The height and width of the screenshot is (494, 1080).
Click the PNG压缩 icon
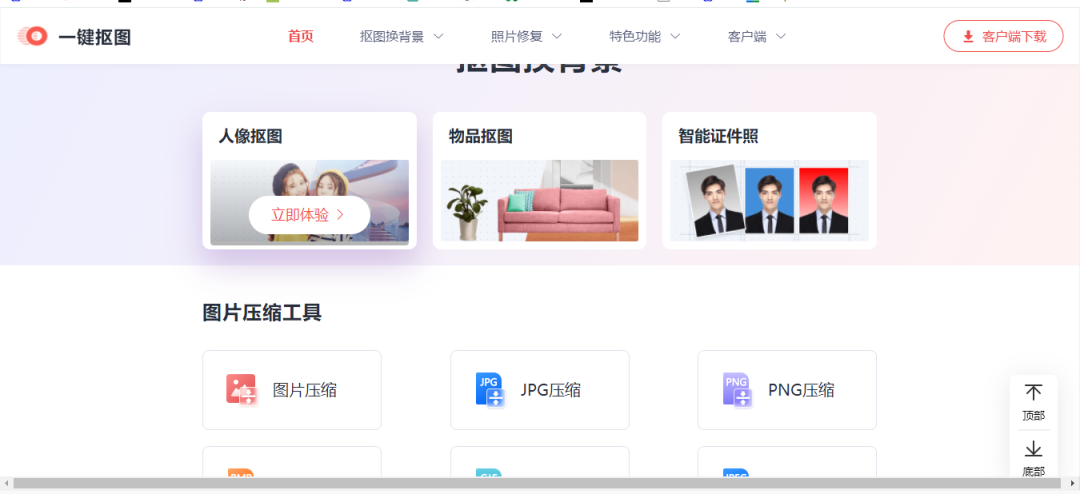tap(737, 390)
